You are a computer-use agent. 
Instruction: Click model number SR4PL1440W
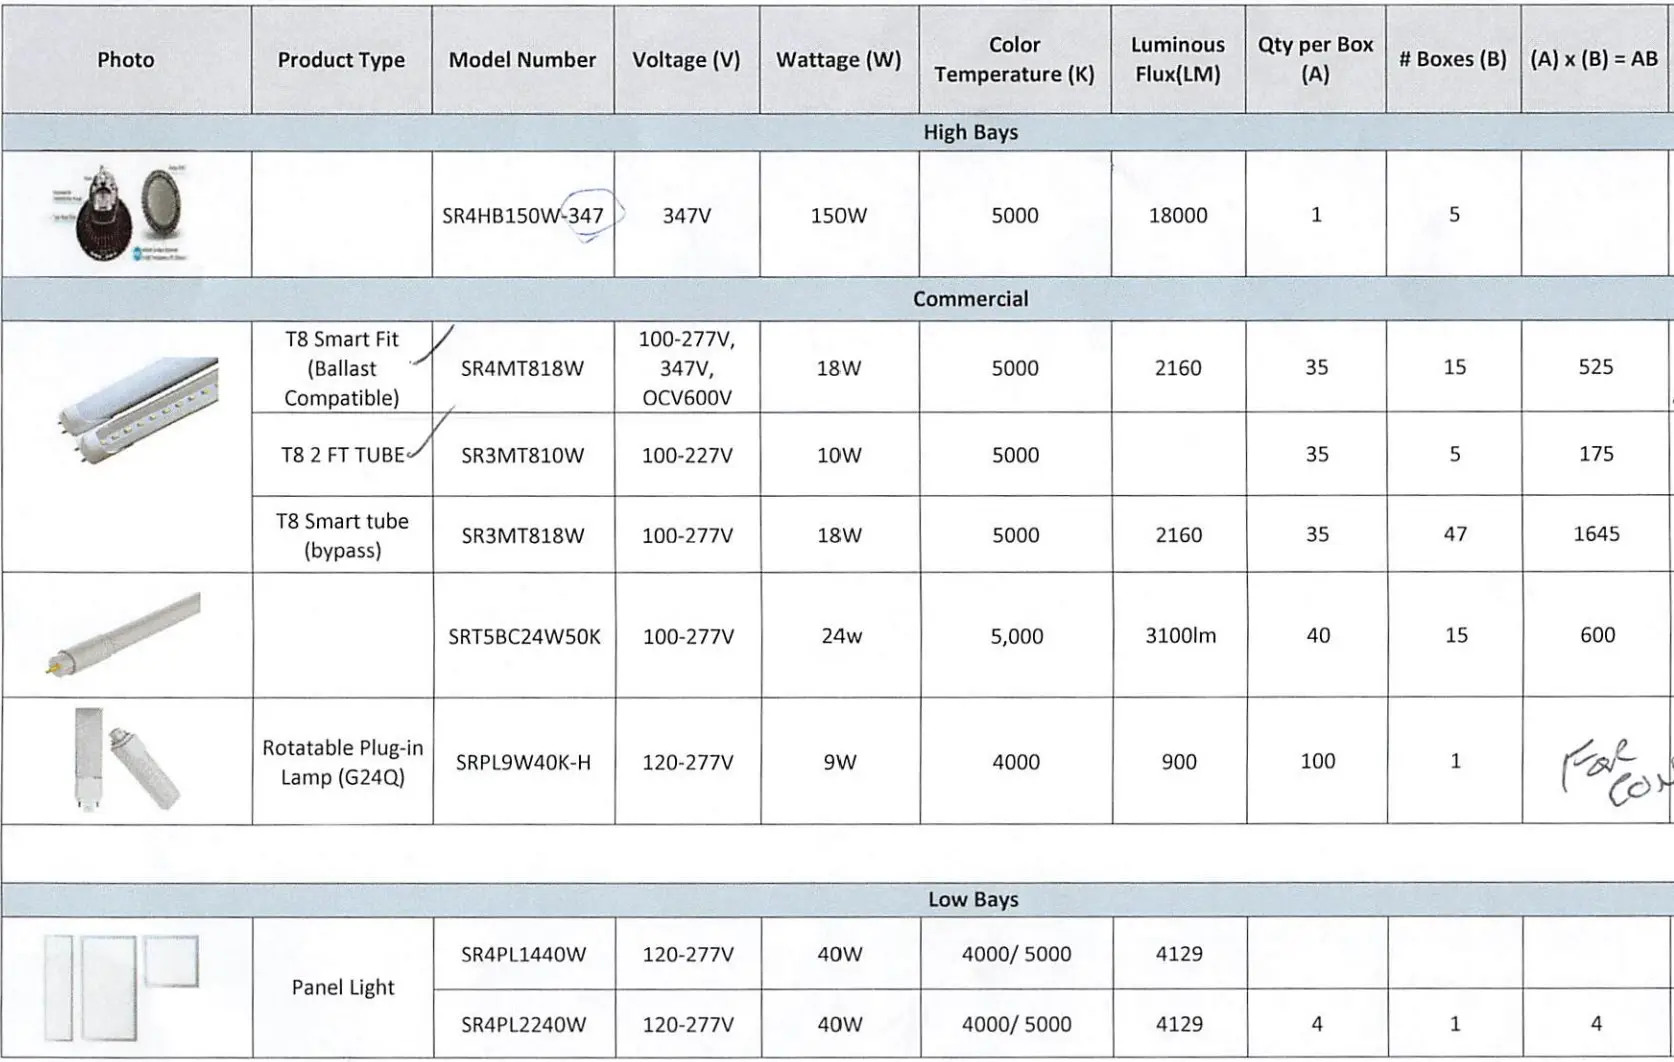pyautogui.click(x=523, y=954)
